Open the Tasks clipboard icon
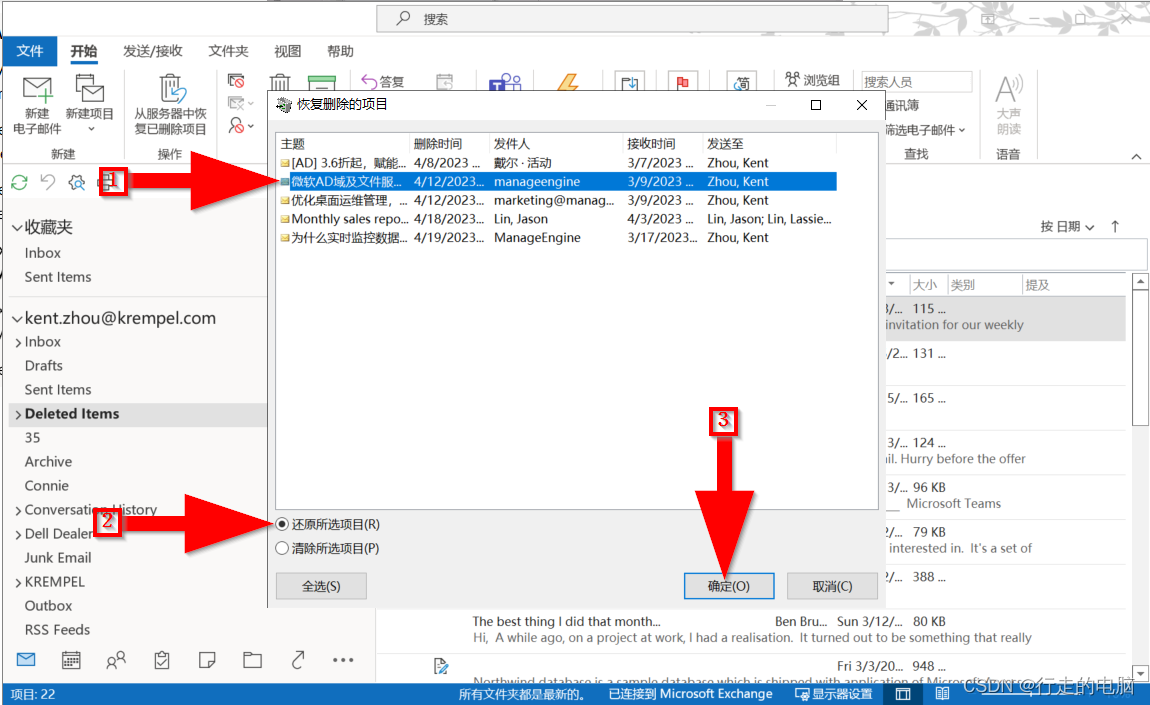The image size is (1150, 705). (x=162, y=660)
